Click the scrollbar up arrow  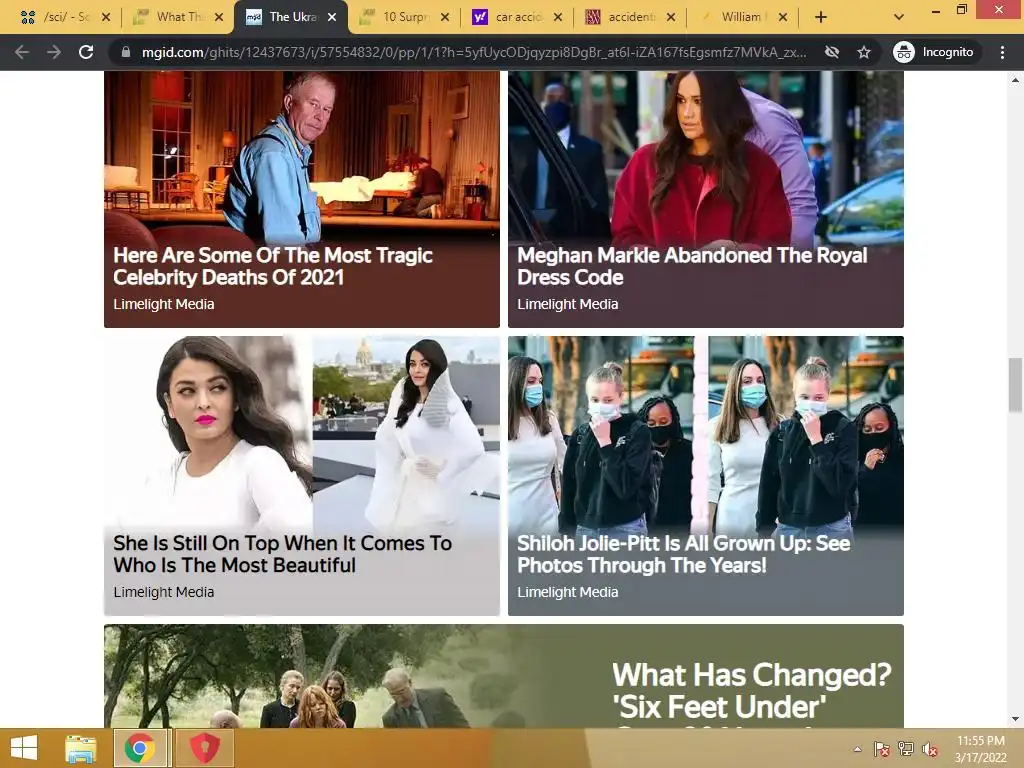(1015, 80)
